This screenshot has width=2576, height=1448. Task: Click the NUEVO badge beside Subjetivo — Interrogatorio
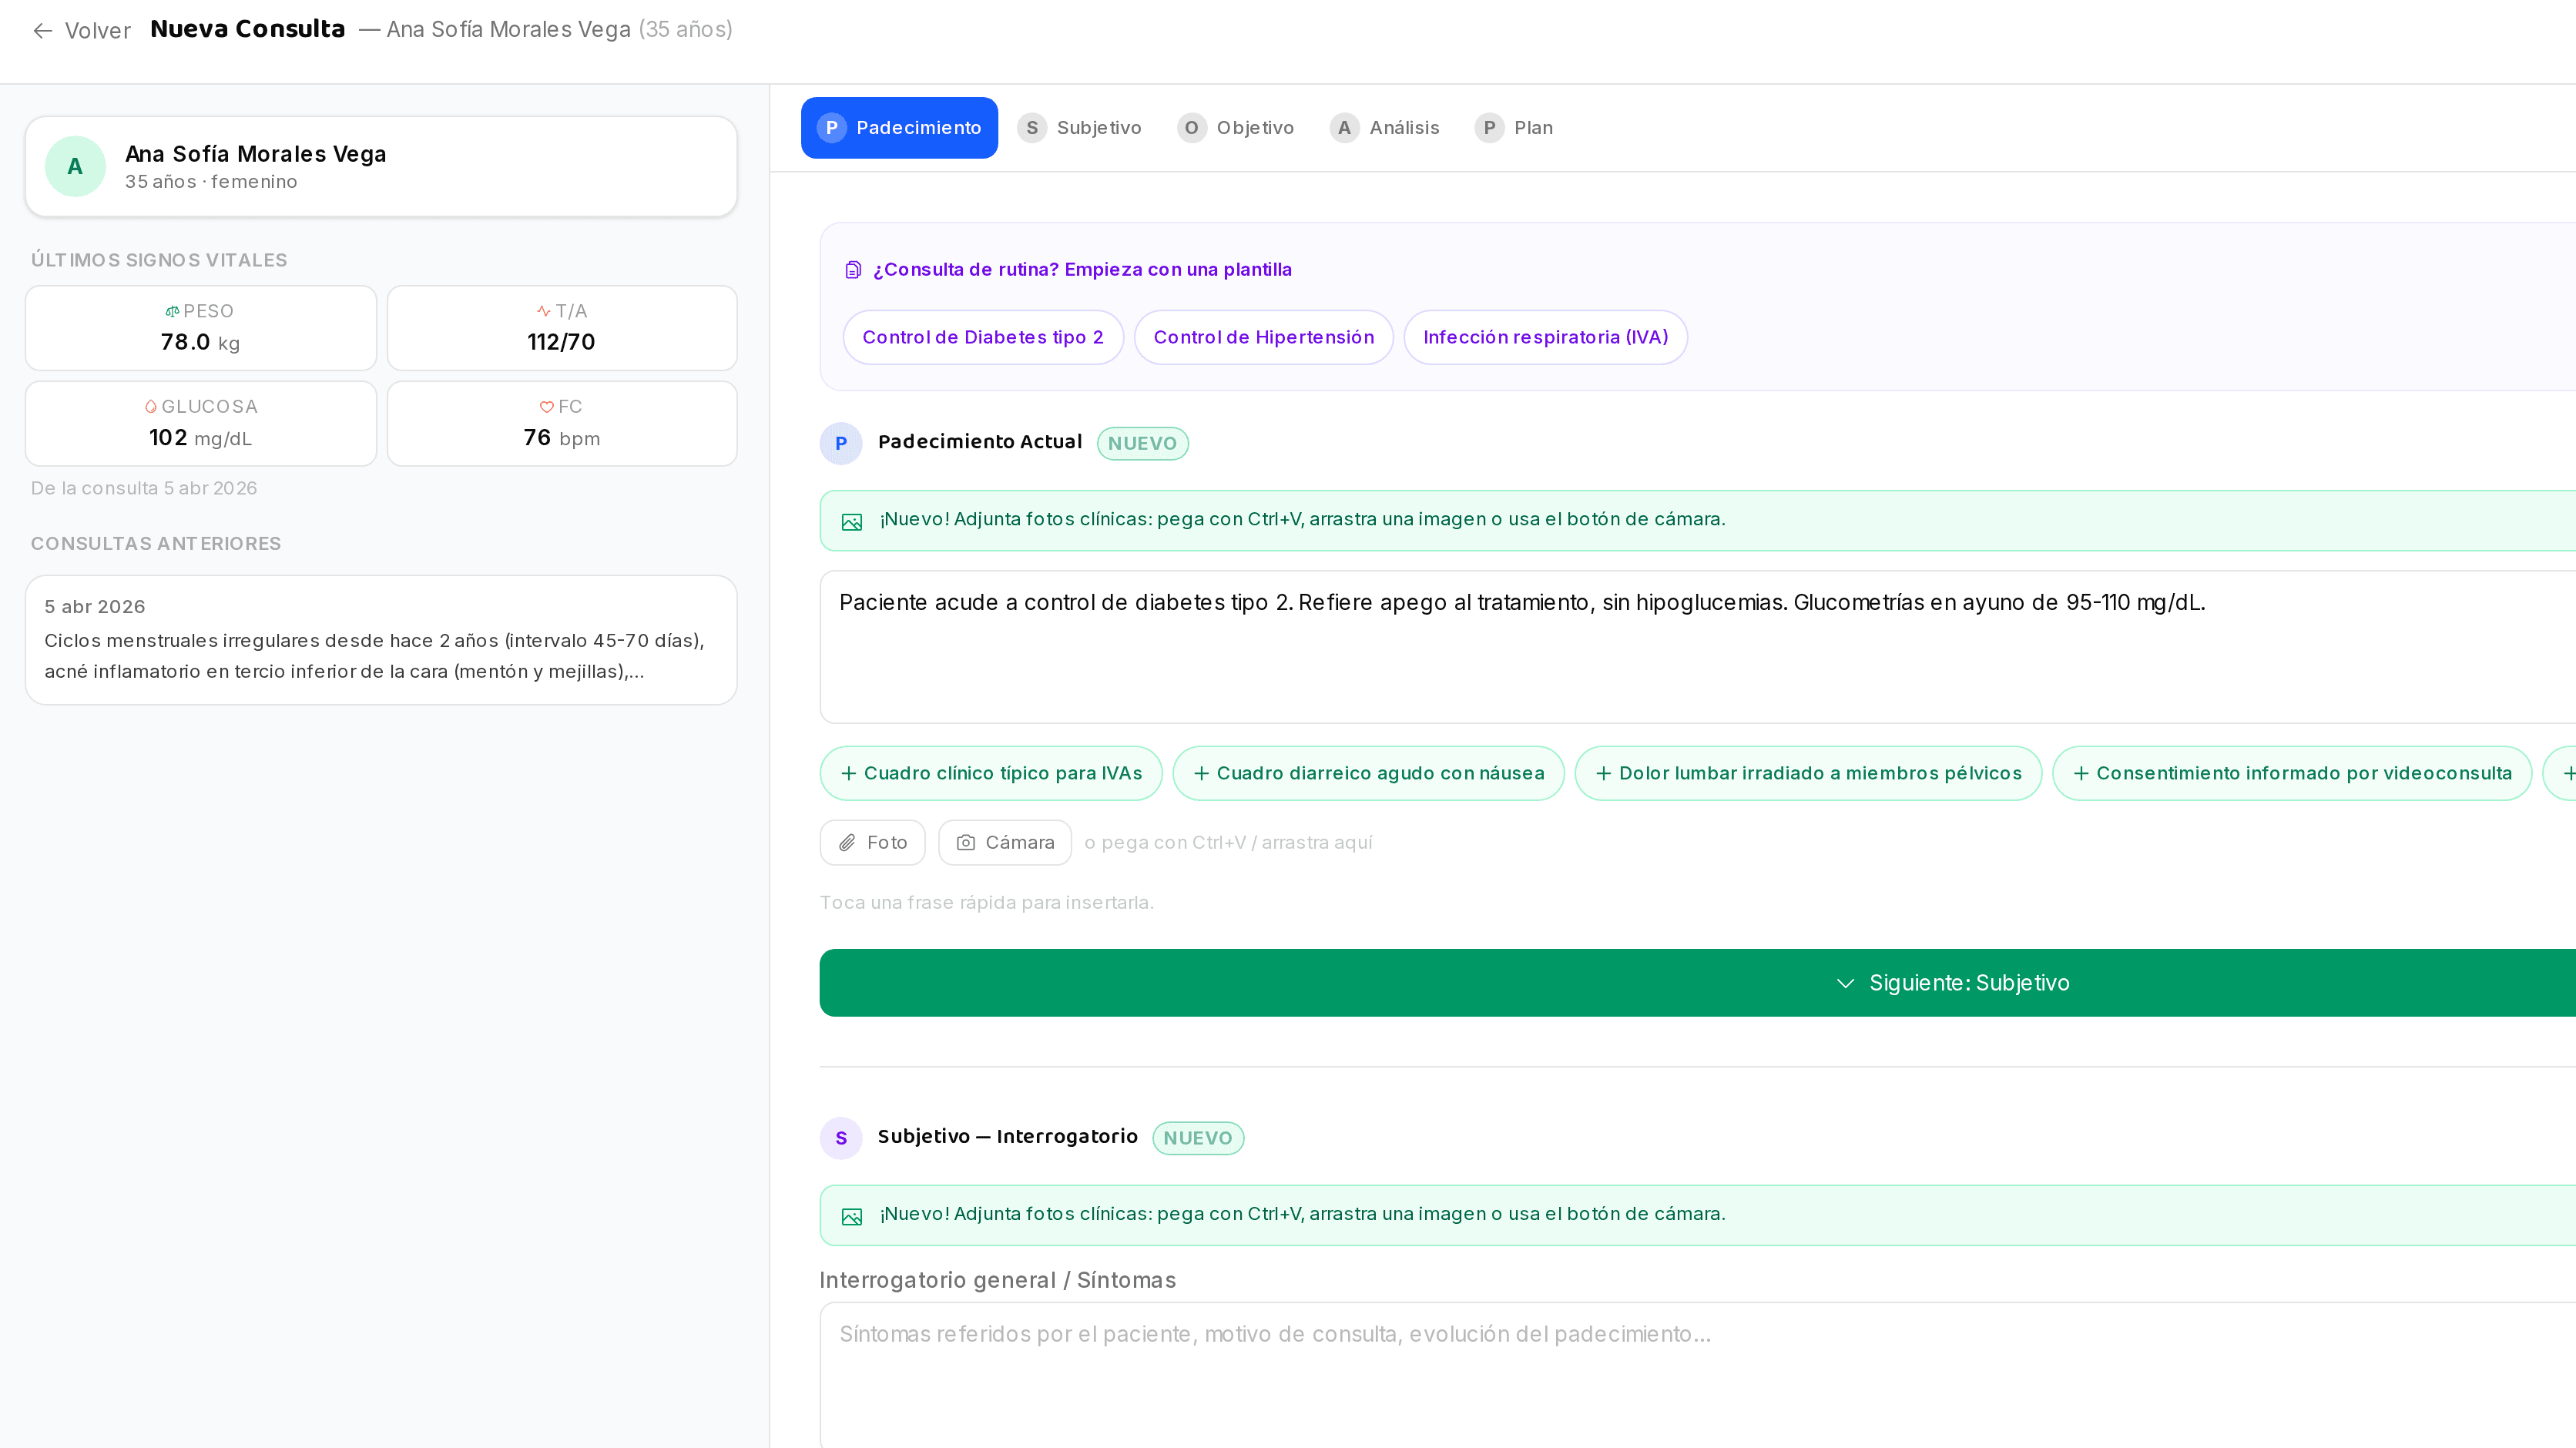[x=1198, y=1139]
